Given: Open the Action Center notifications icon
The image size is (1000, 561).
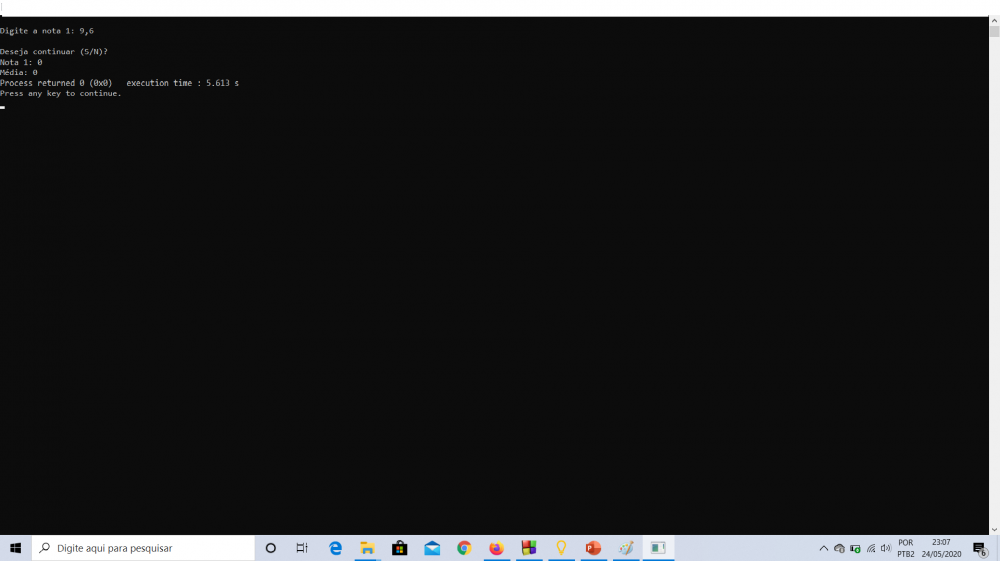Looking at the screenshot, I should [x=980, y=548].
